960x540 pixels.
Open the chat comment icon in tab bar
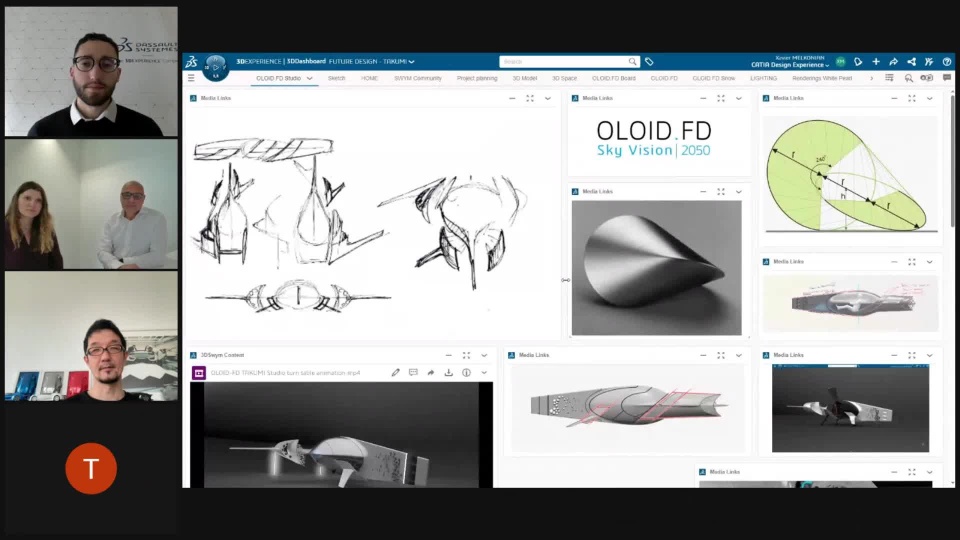click(947, 78)
